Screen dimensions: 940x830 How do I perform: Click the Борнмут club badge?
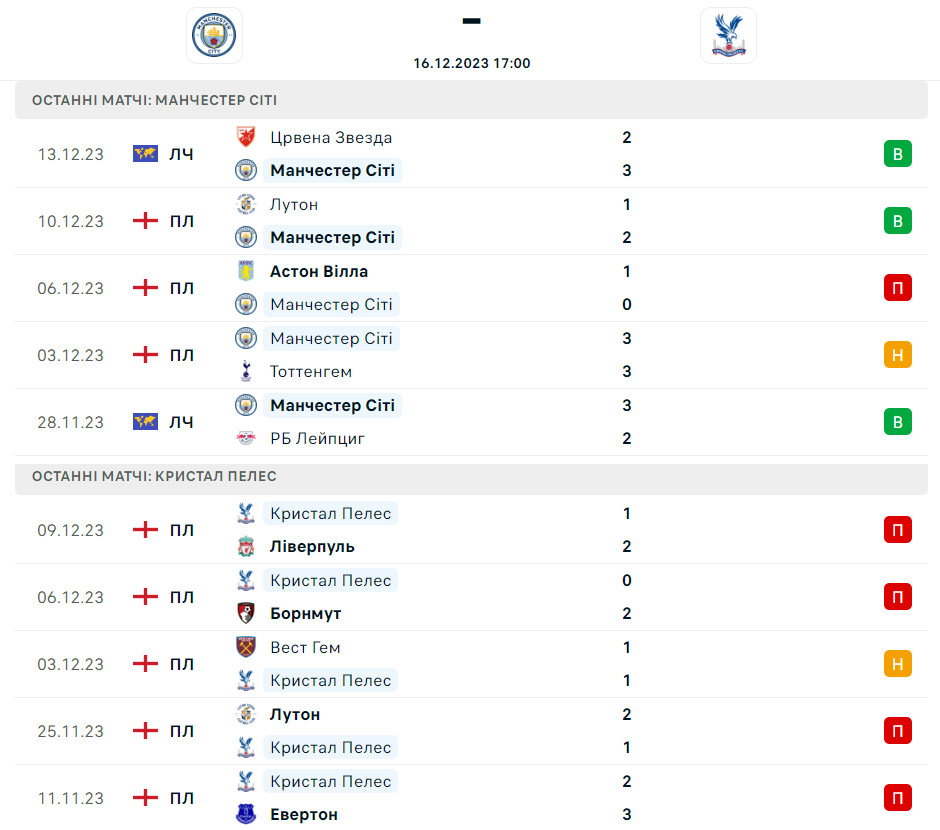click(x=246, y=613)
